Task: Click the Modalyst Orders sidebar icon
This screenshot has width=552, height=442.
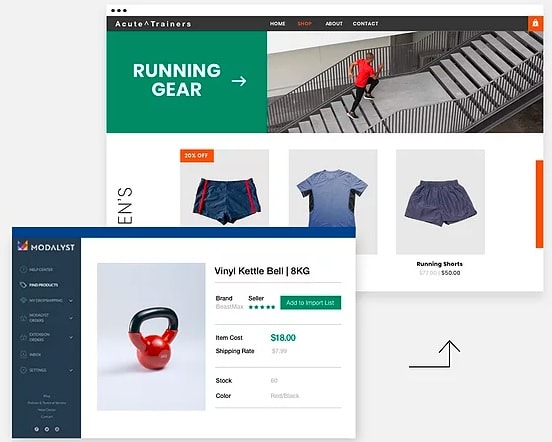Action: (x=23, y=318)
